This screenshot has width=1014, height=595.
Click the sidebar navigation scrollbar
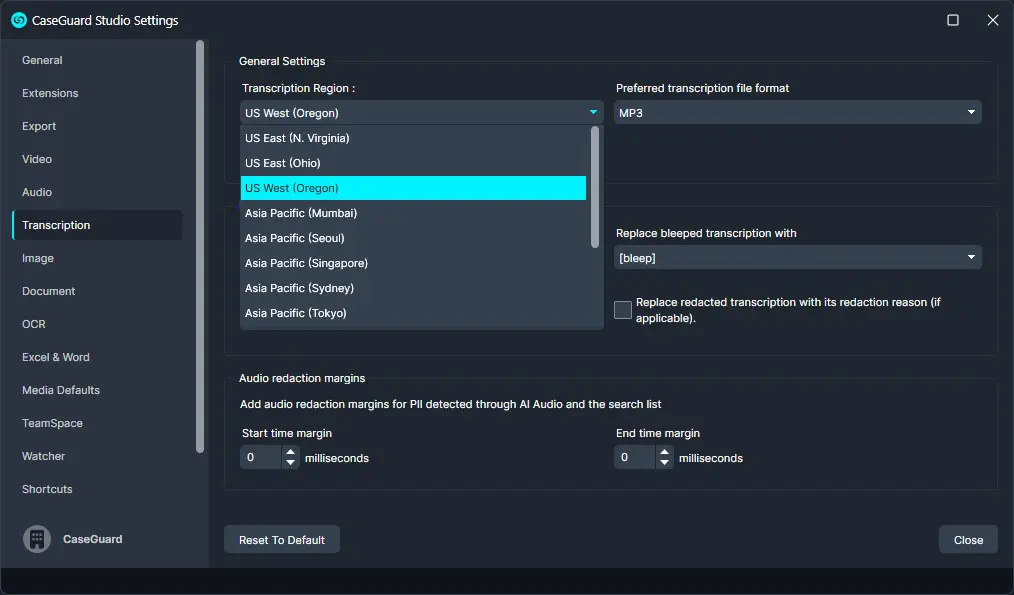coord(200,246)
